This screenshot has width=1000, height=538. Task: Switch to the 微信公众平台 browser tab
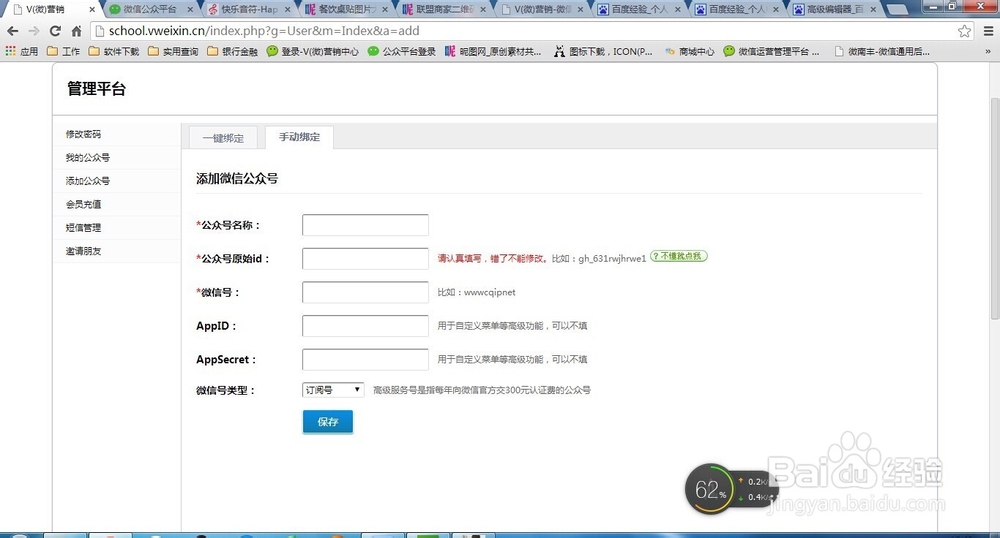tap(150, 9)
